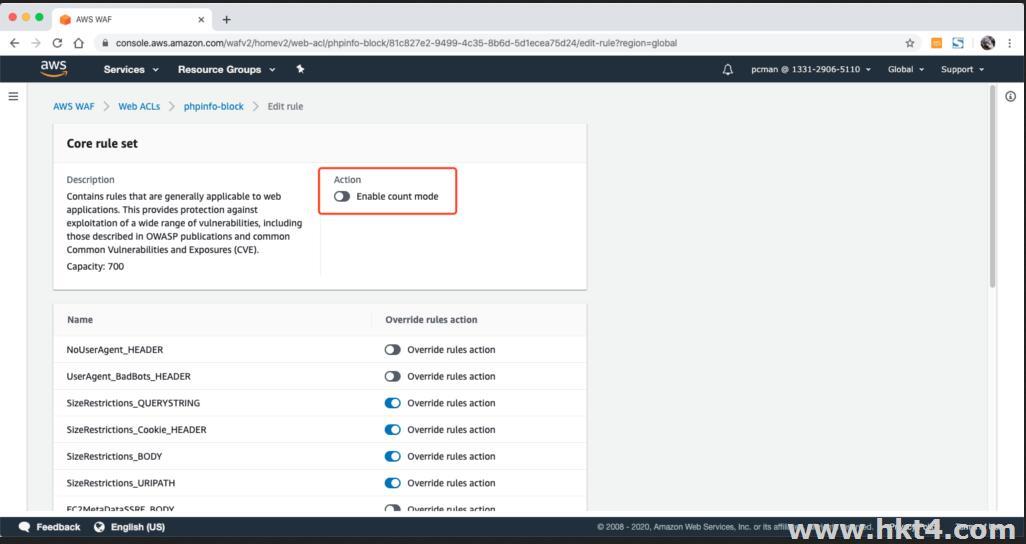Screen dimensions: 1026x544
Task: Toggle Enable count mode switch
Action: pyautogui.click(x=342, y=196)
